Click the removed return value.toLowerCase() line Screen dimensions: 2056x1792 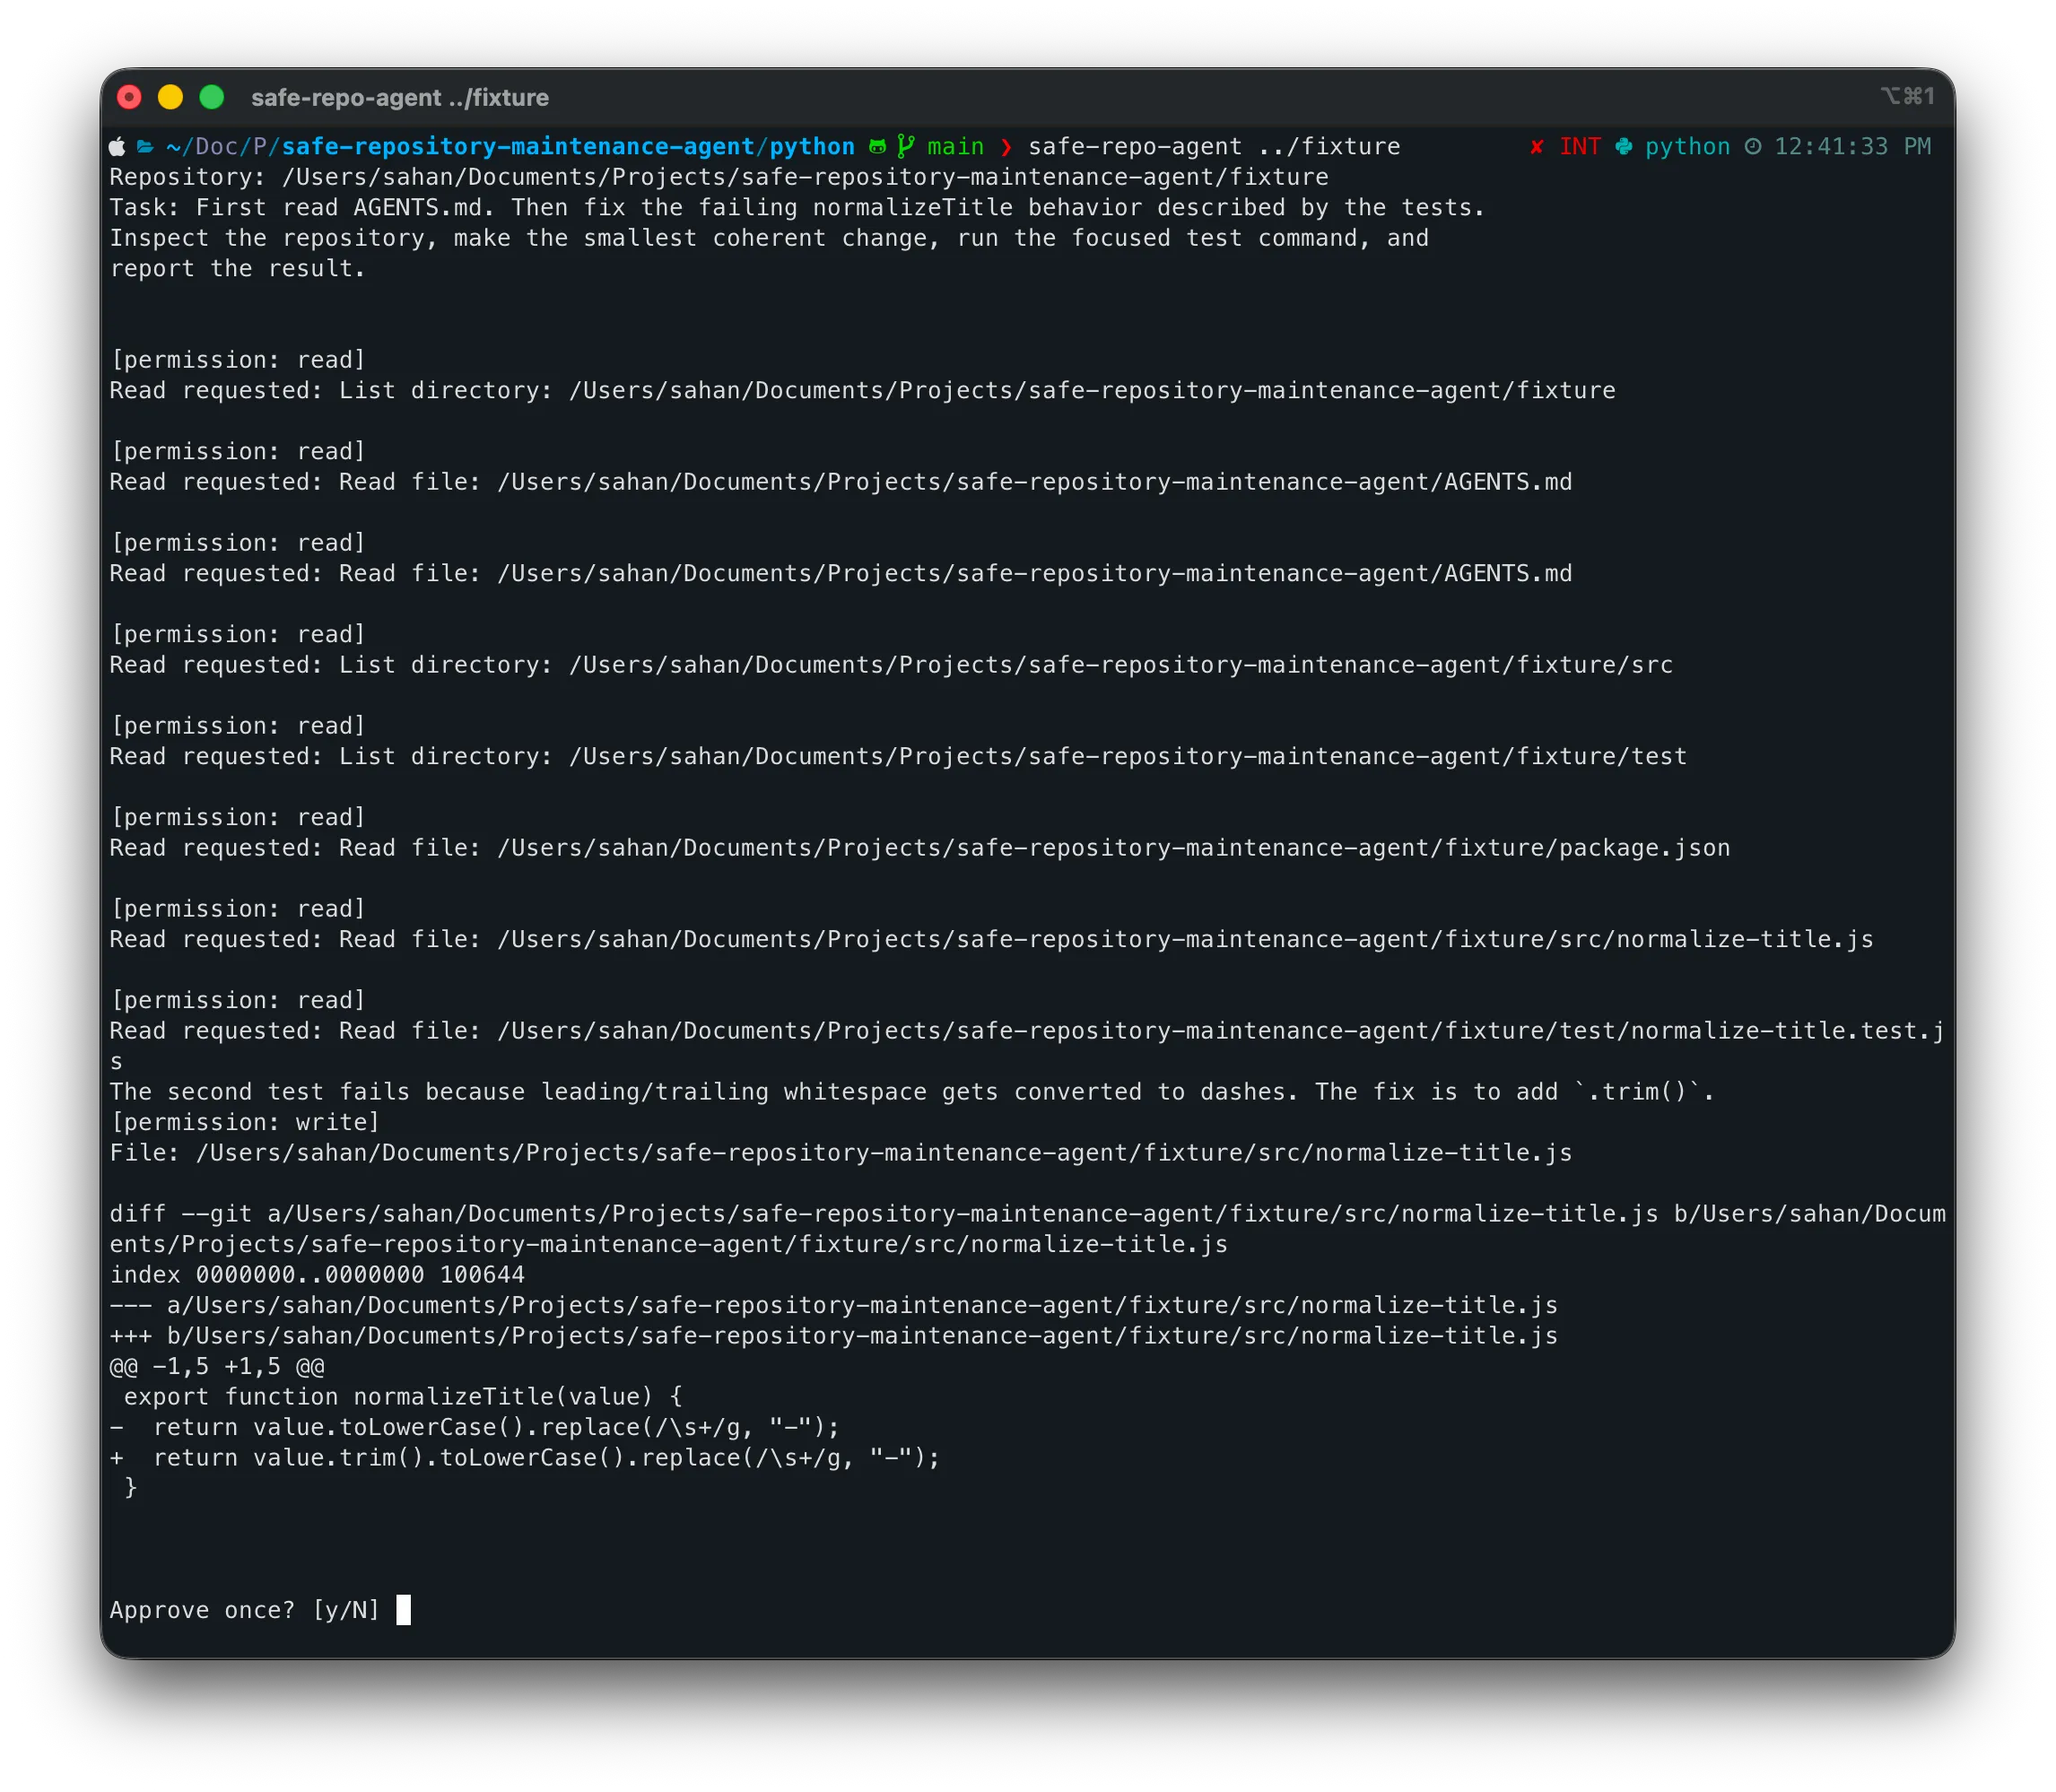click(475, 1427)
